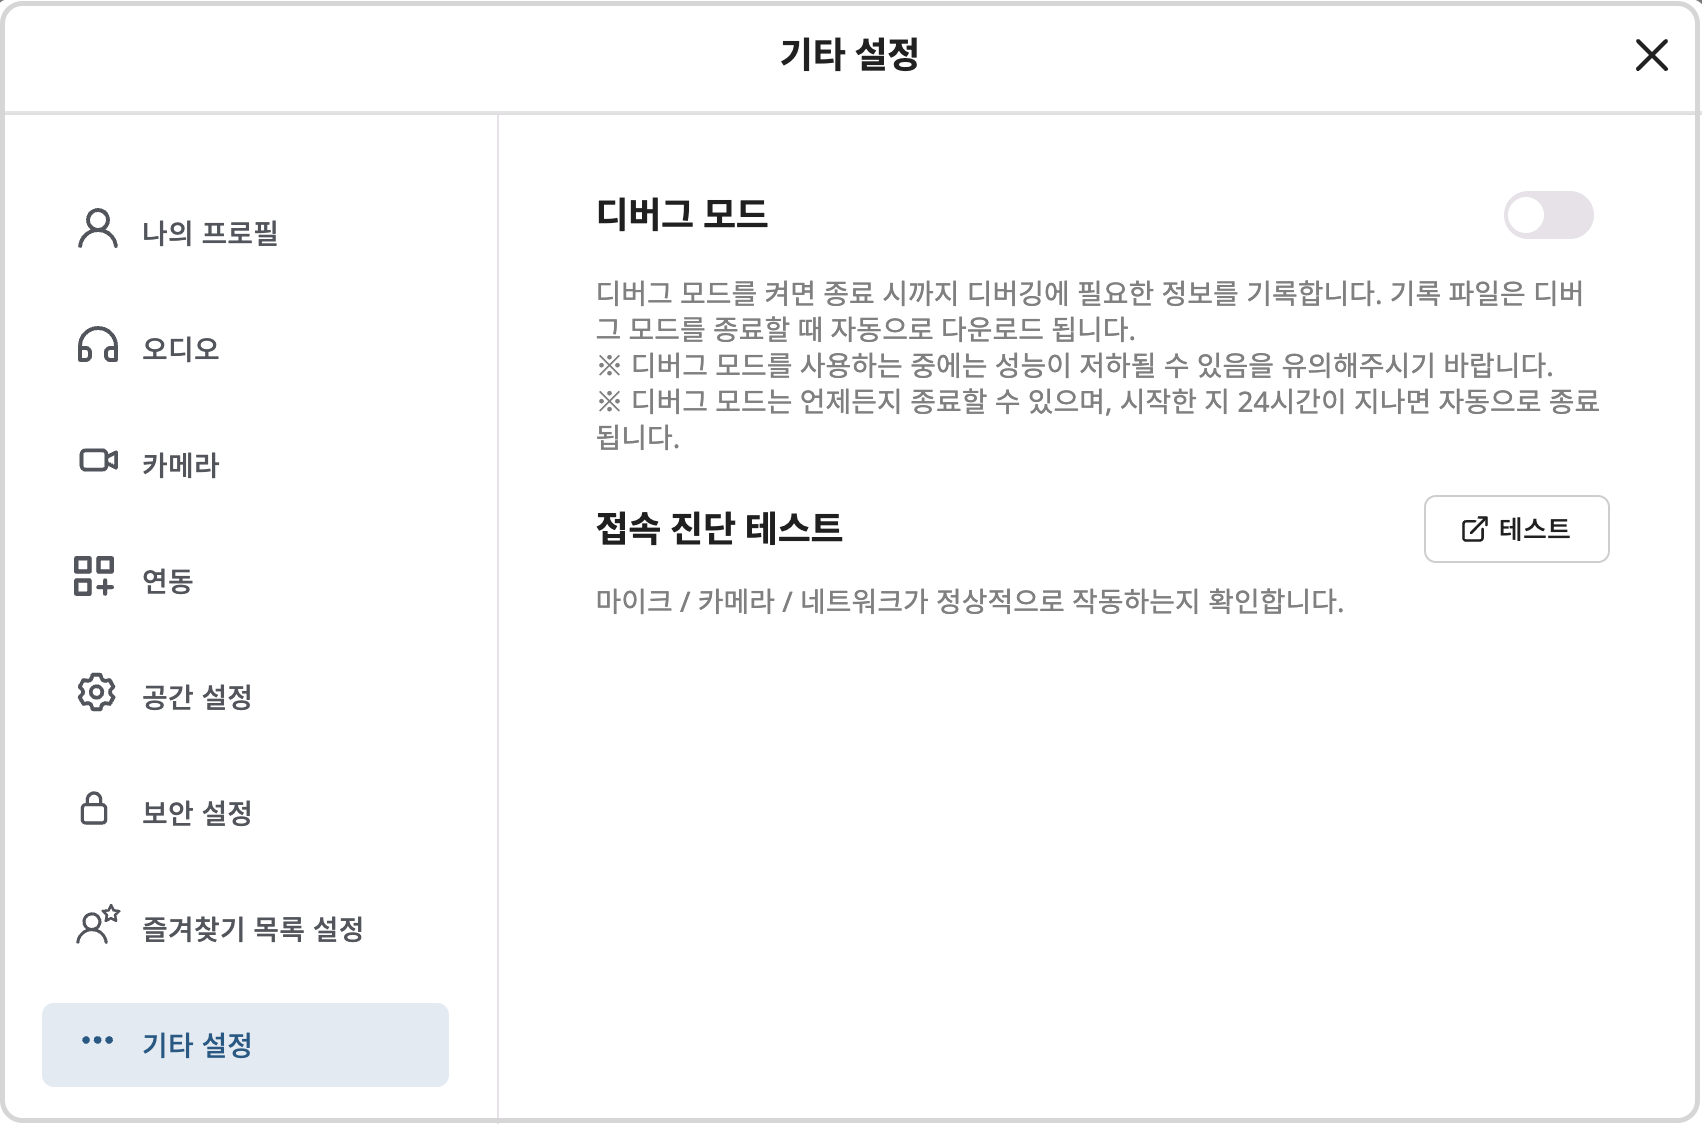Screen dimensions: 1702x1124
Task: Click the camera icon in sidebar
Action: tap(97, 463)
